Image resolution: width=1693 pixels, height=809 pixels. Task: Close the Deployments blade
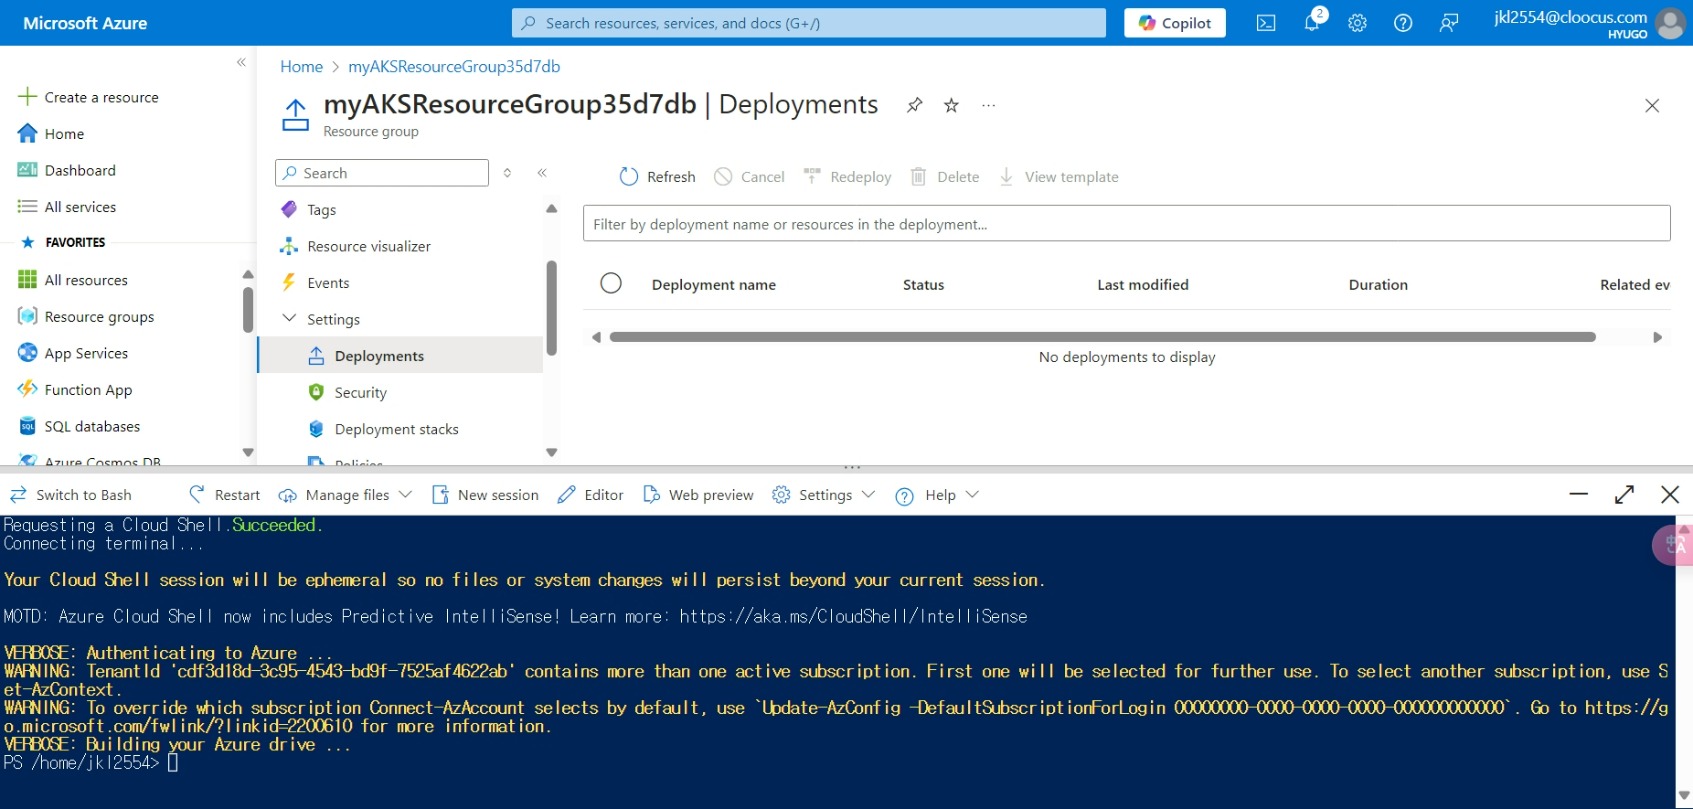[1652, 106]
